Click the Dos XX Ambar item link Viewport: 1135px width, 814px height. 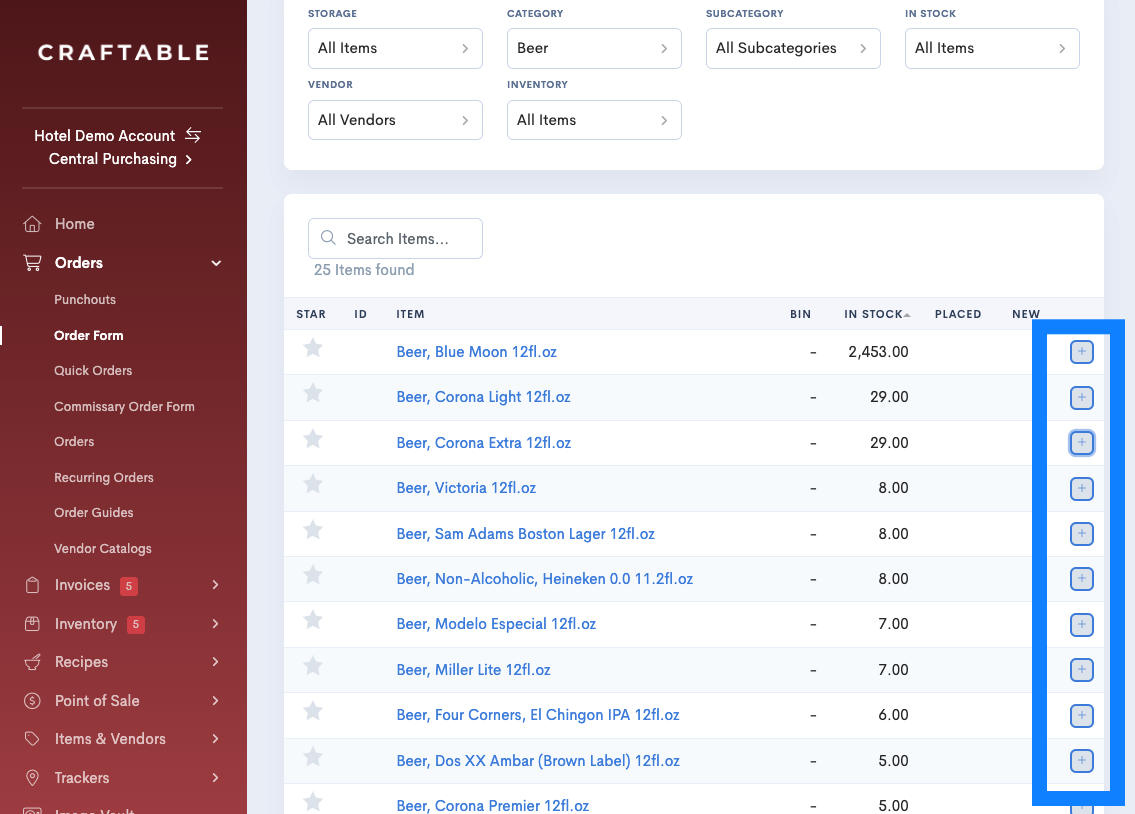(x=538, y=761)
